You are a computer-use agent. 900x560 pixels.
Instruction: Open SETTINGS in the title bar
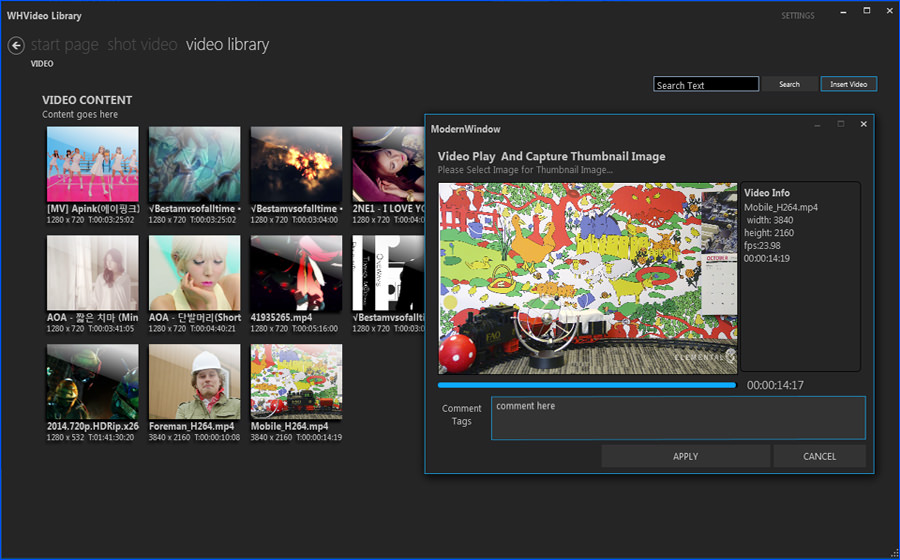tap(797, 15)
